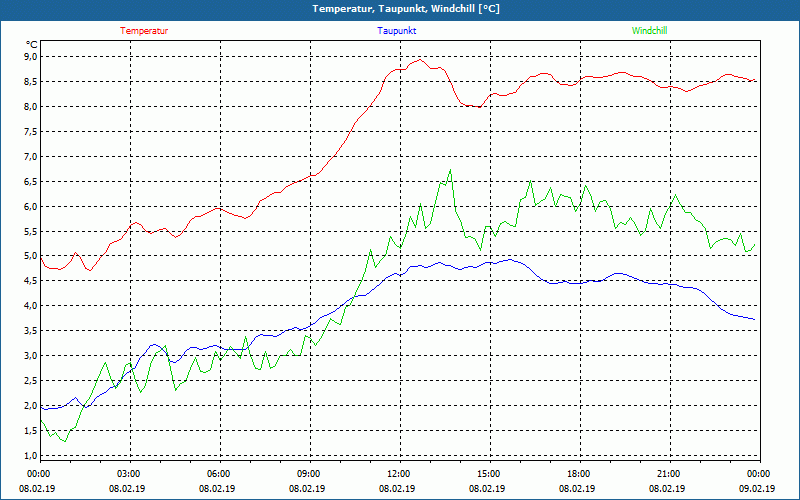800x500 pixels.
Task: Click the 7,0 y-axis value
Action: [32, 157]
